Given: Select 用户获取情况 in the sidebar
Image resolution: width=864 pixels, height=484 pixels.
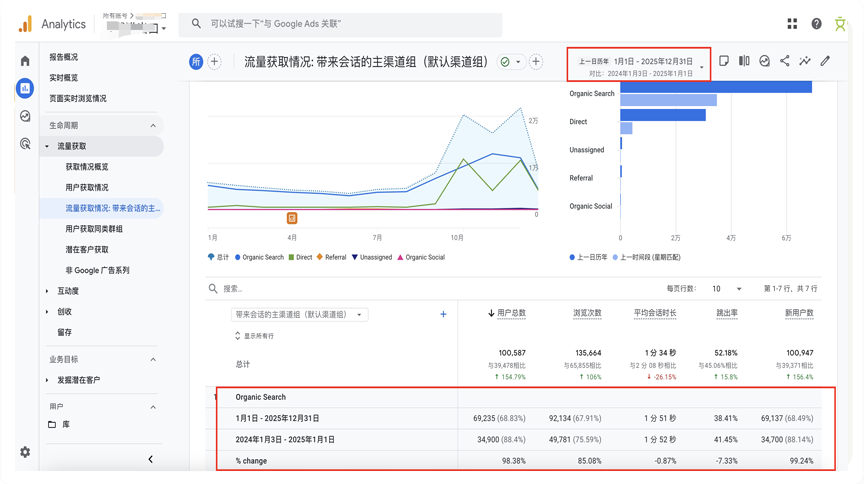Looking at the screenshot, I should (x=87, y=188).
